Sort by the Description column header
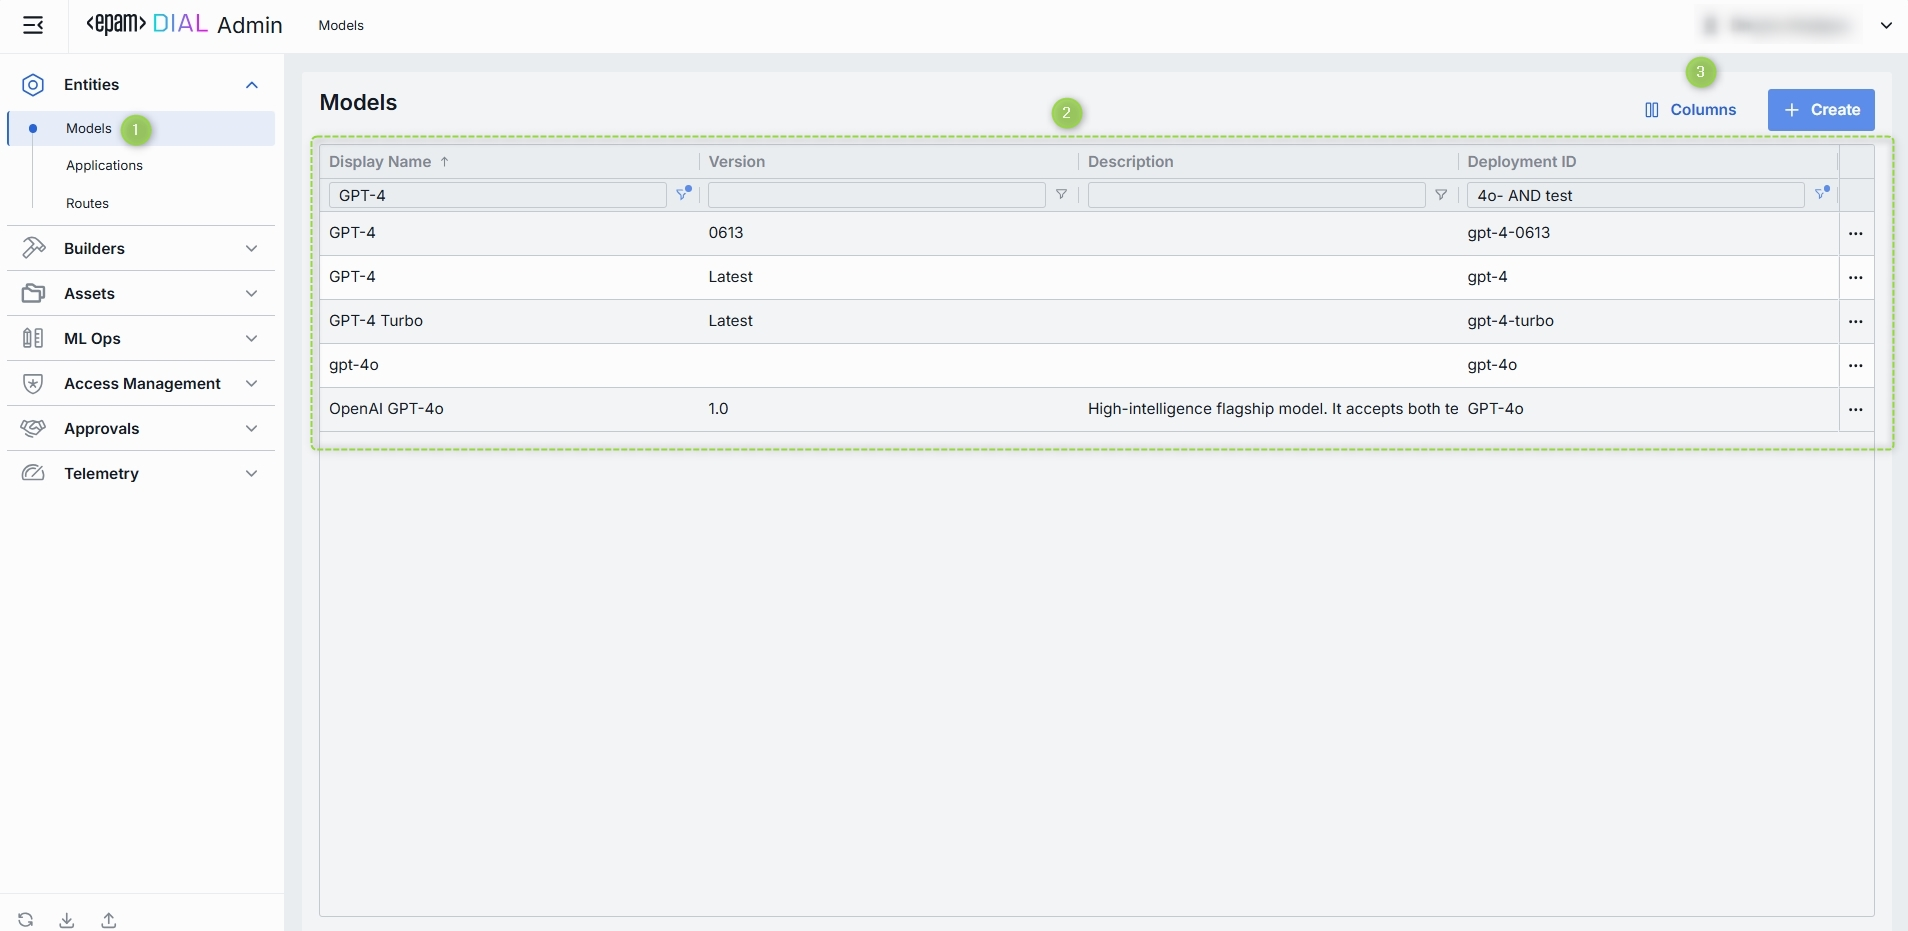The width and height of the screenshot is (1908, 931). tap(1130, 161)
